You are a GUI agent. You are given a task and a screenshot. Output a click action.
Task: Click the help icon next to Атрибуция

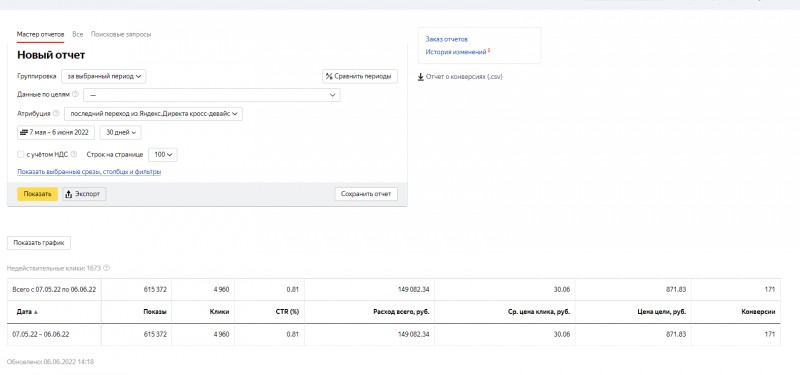[56, 114]
